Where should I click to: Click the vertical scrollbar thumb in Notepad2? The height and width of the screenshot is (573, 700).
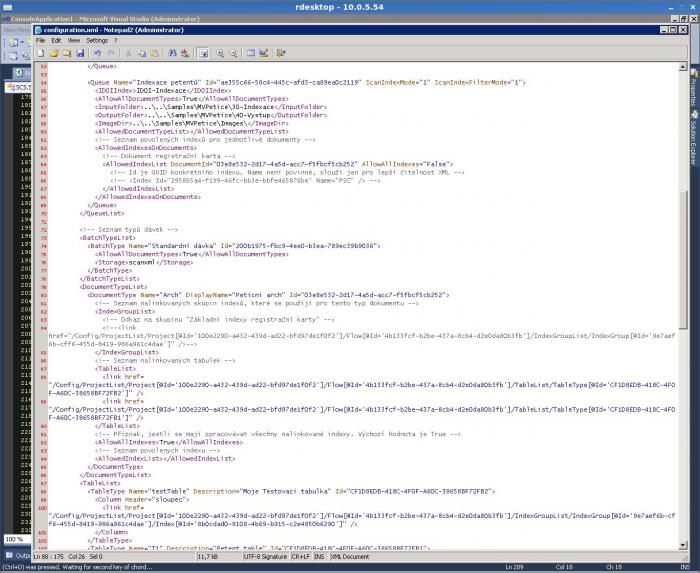pos(683,260)
